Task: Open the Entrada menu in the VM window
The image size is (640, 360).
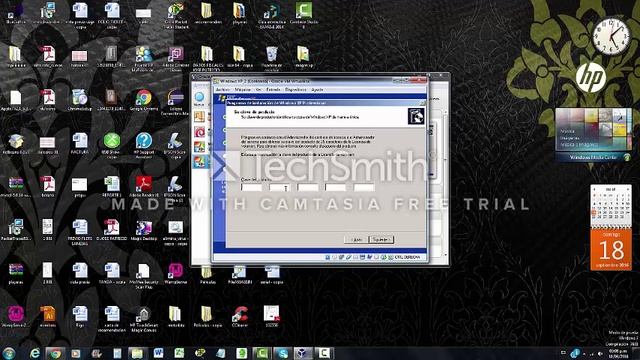Action: (x=273, y=89)
